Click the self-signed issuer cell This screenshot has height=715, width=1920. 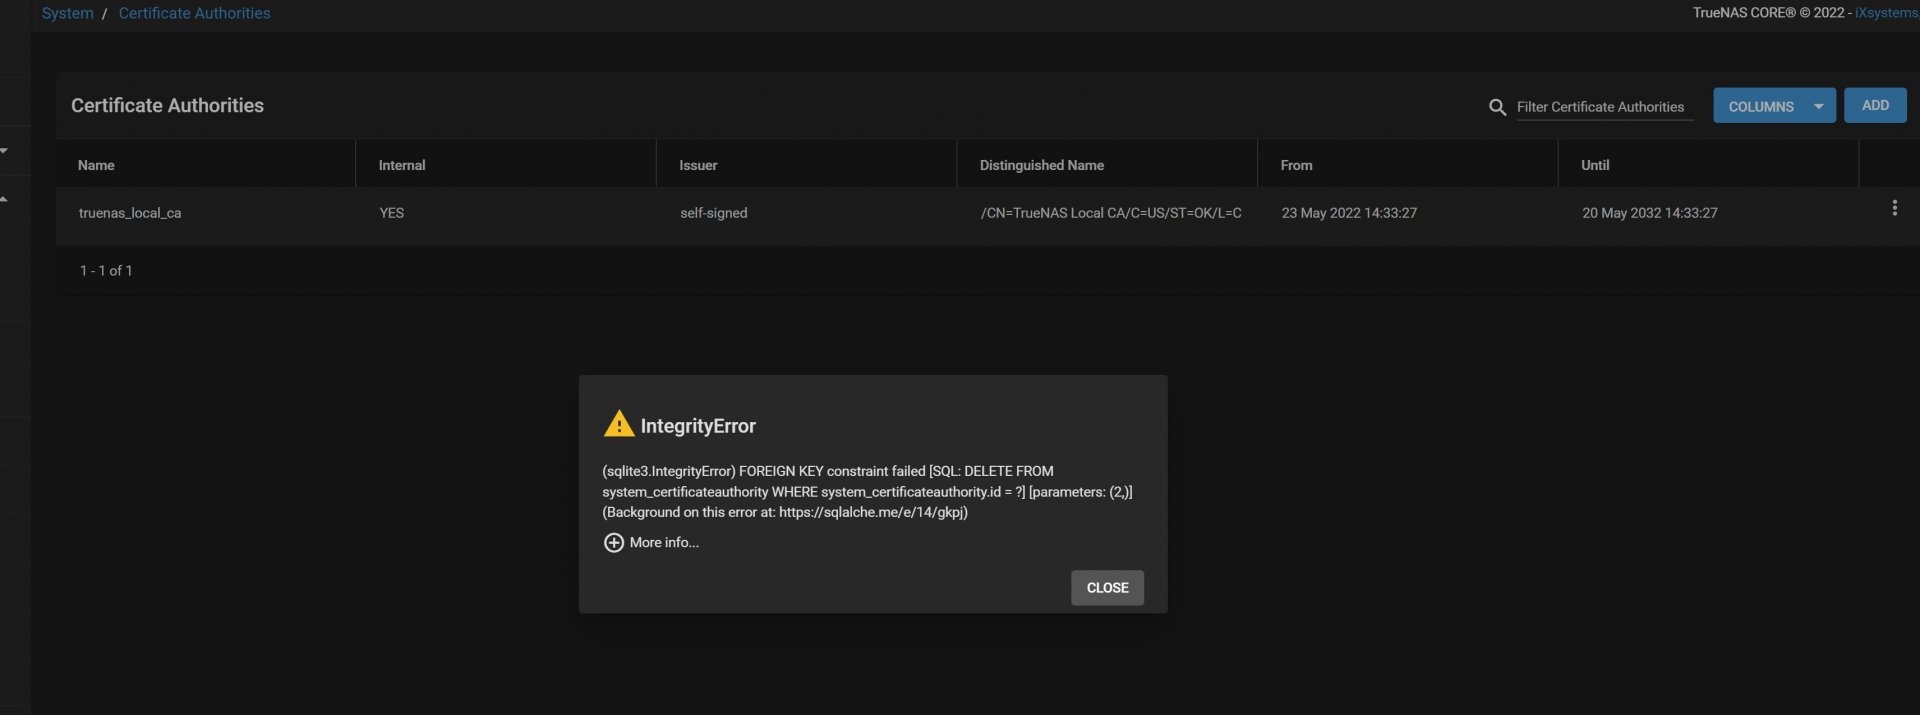coord(713,213)
